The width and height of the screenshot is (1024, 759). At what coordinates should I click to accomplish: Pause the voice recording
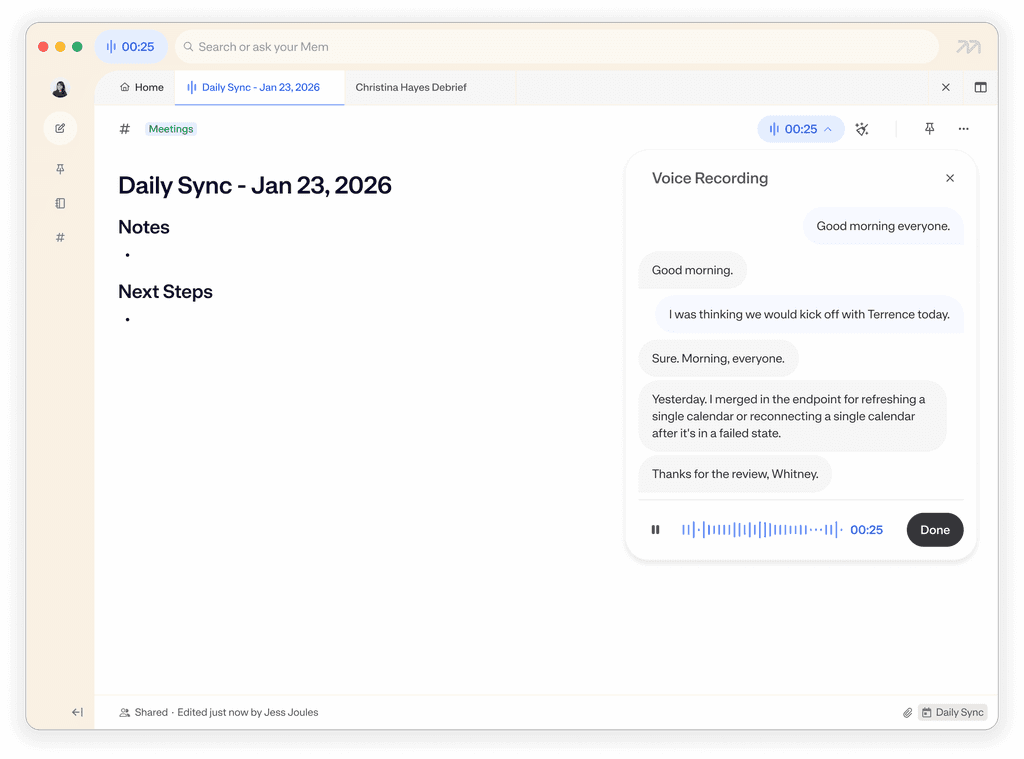coord(655,530)
